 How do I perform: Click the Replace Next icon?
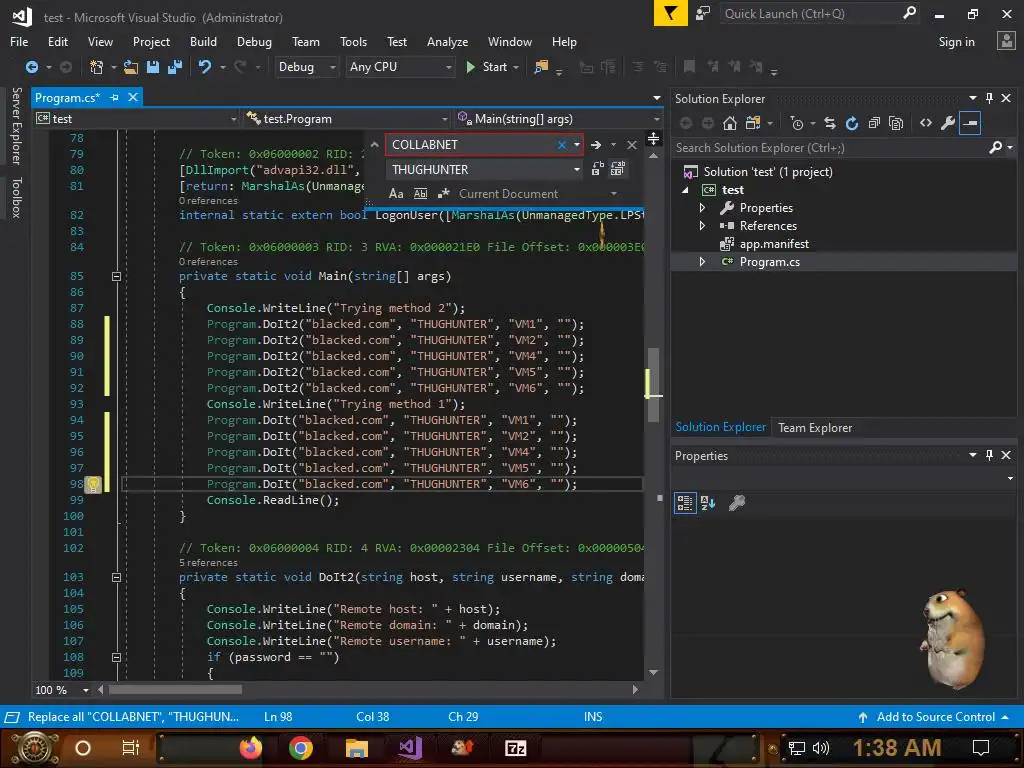(x=596, y=169)
